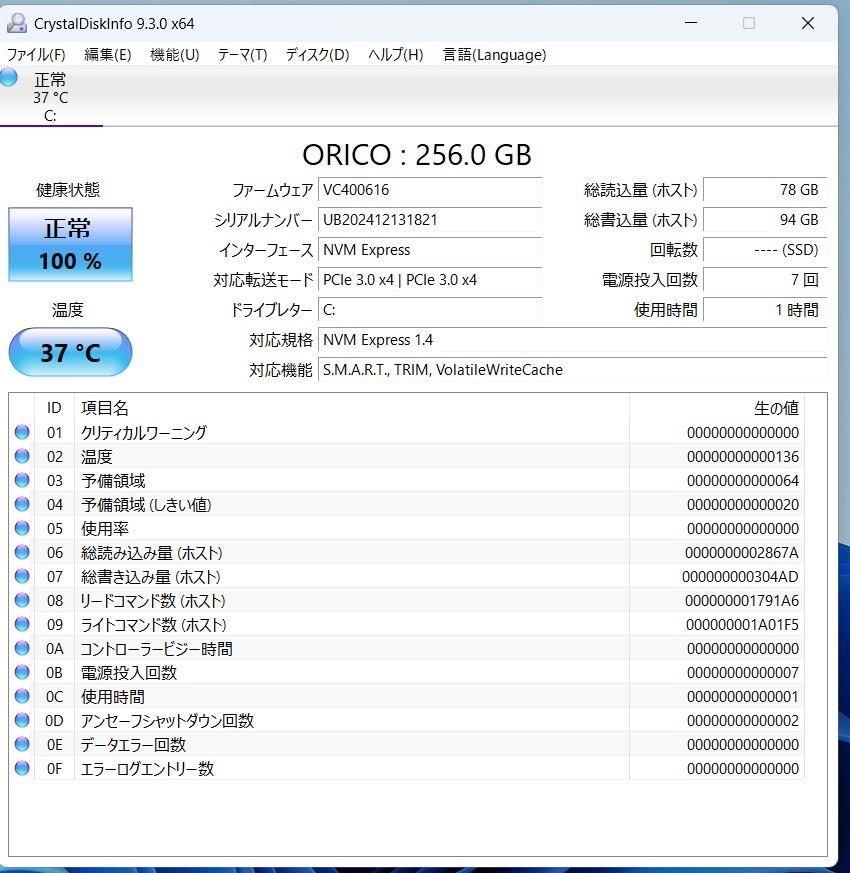Click raw value 00000000000020
850x873 pixels.
(743, 504)
